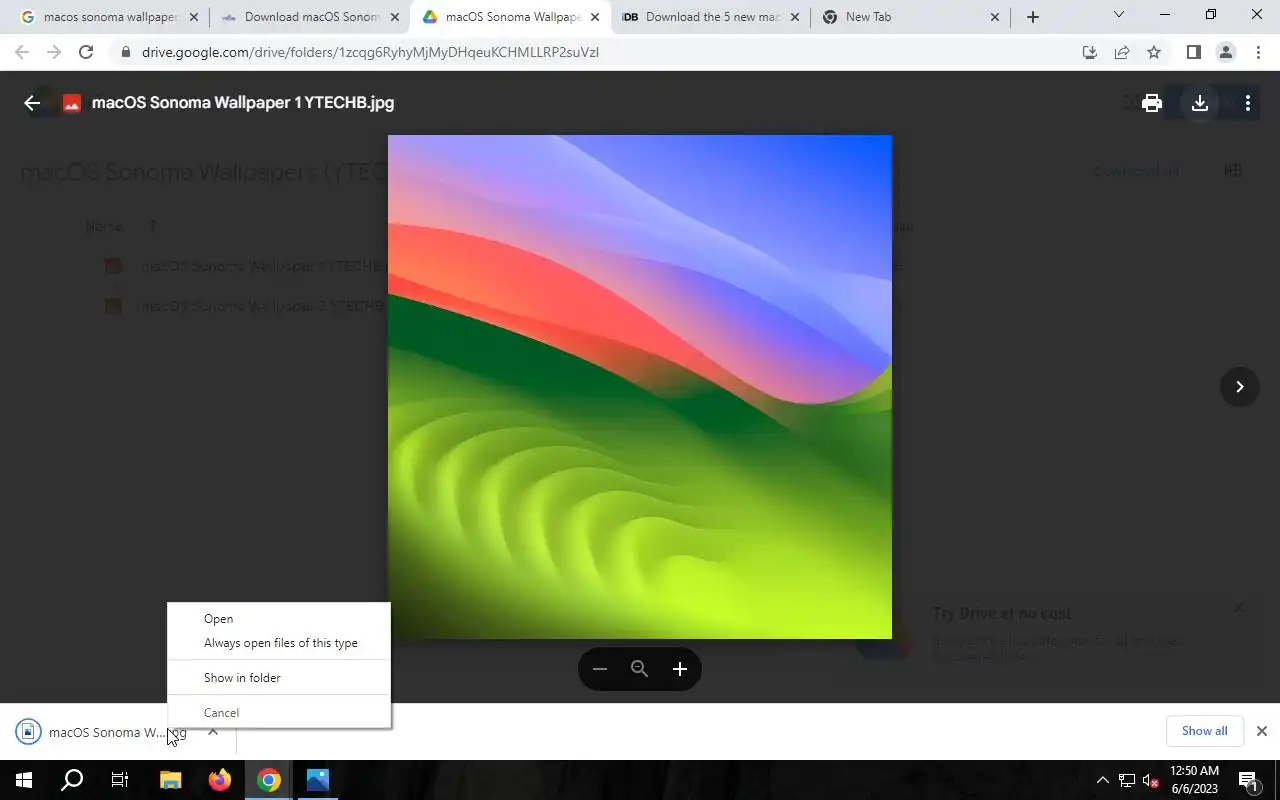Download the previewed image
The image size is (1280, 800).
point(1200,103)
